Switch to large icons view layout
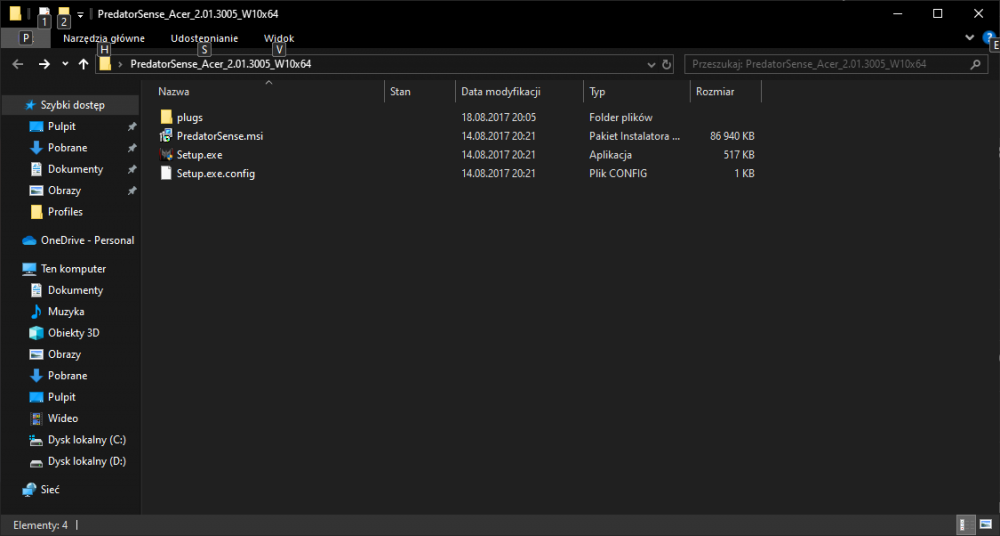 pos(984,524)
